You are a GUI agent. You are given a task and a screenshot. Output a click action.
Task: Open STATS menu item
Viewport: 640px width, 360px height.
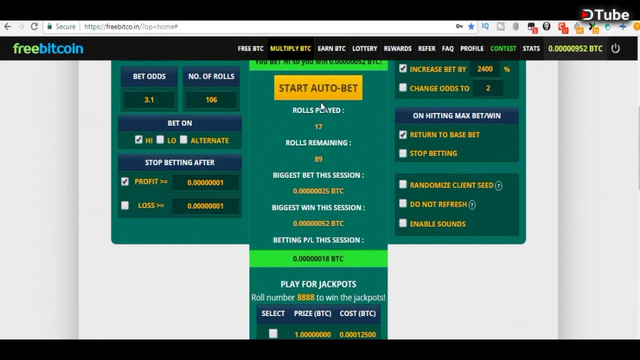tap(531, 49)
